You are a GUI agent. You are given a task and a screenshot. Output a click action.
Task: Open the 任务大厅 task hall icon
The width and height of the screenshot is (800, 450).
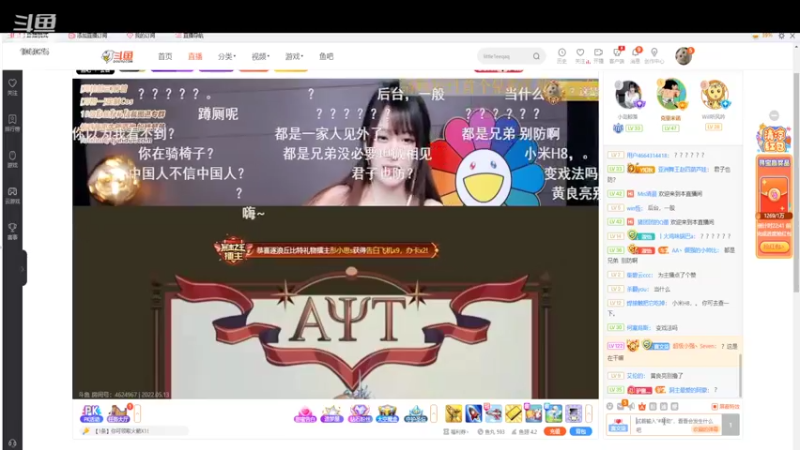pos(118,413)
